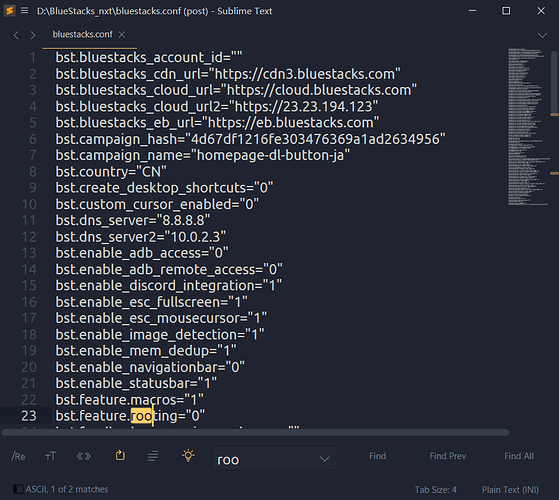Click line bst.feature.macros

pos(129,400)
